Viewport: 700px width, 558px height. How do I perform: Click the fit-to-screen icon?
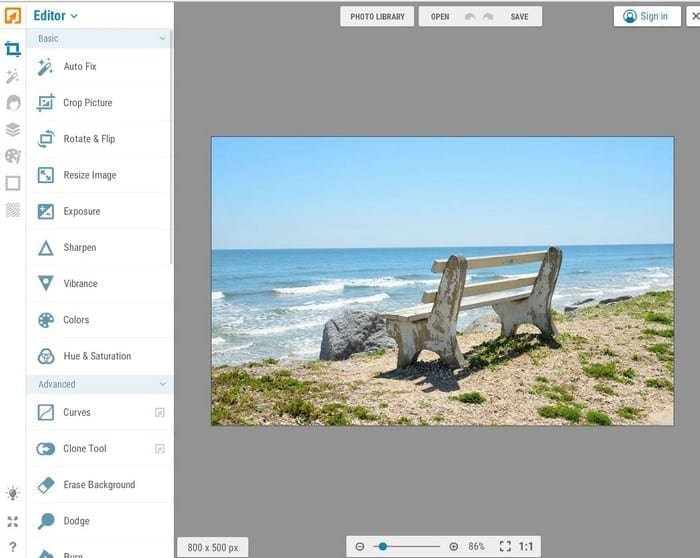505,546
